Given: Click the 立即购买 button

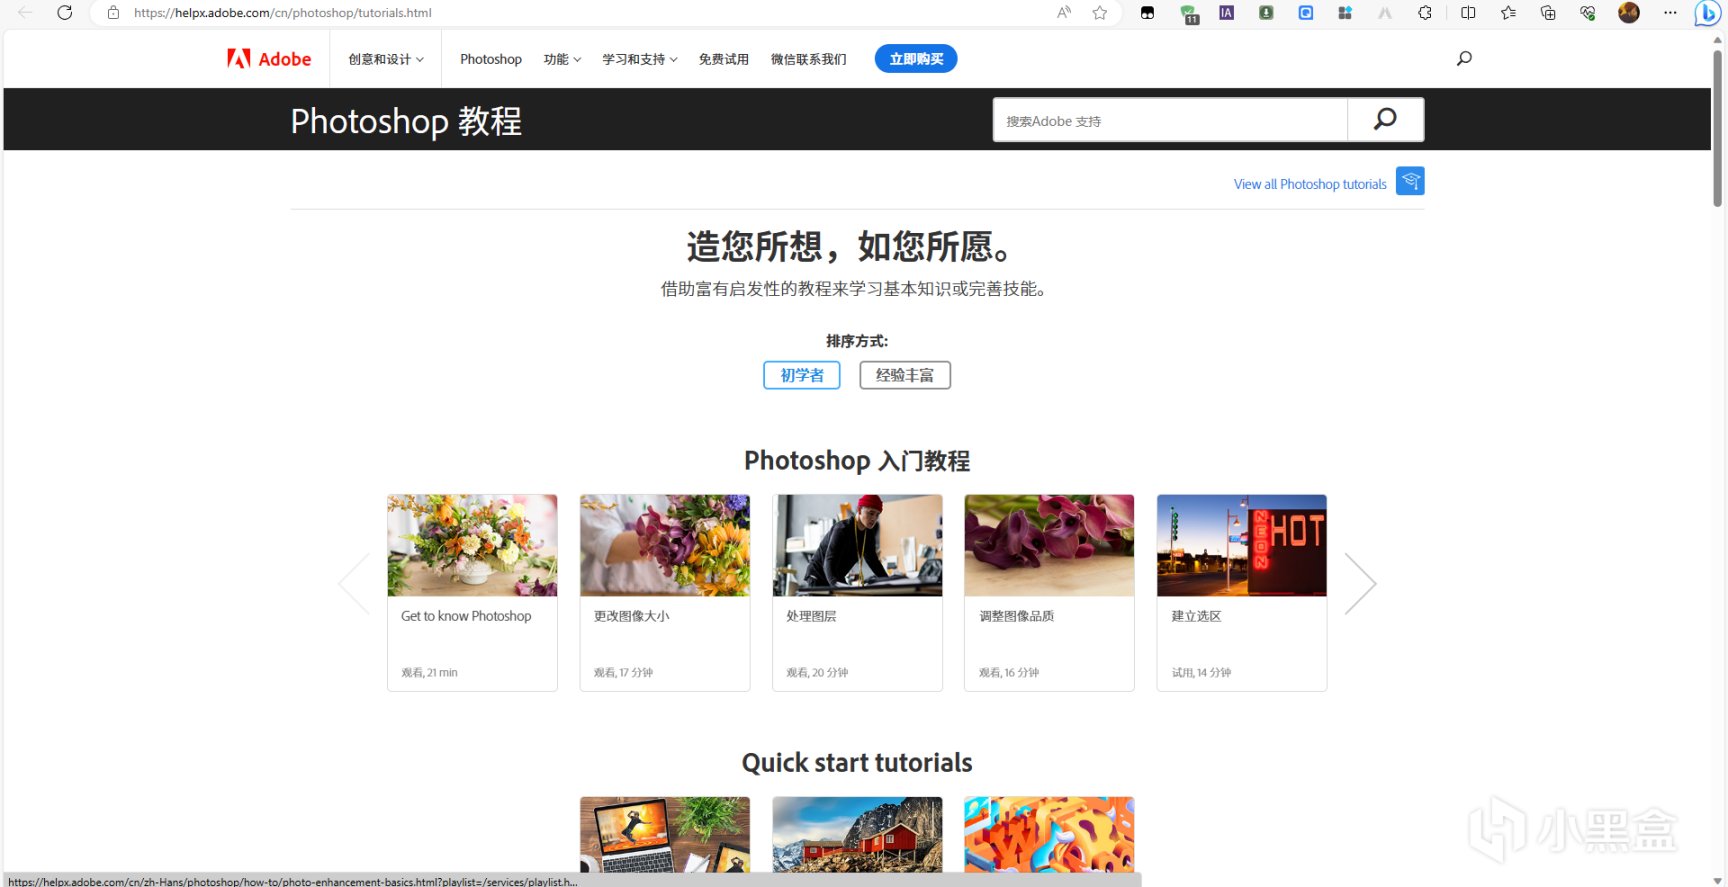Looking at the screenshot, I should pos(916,59).
